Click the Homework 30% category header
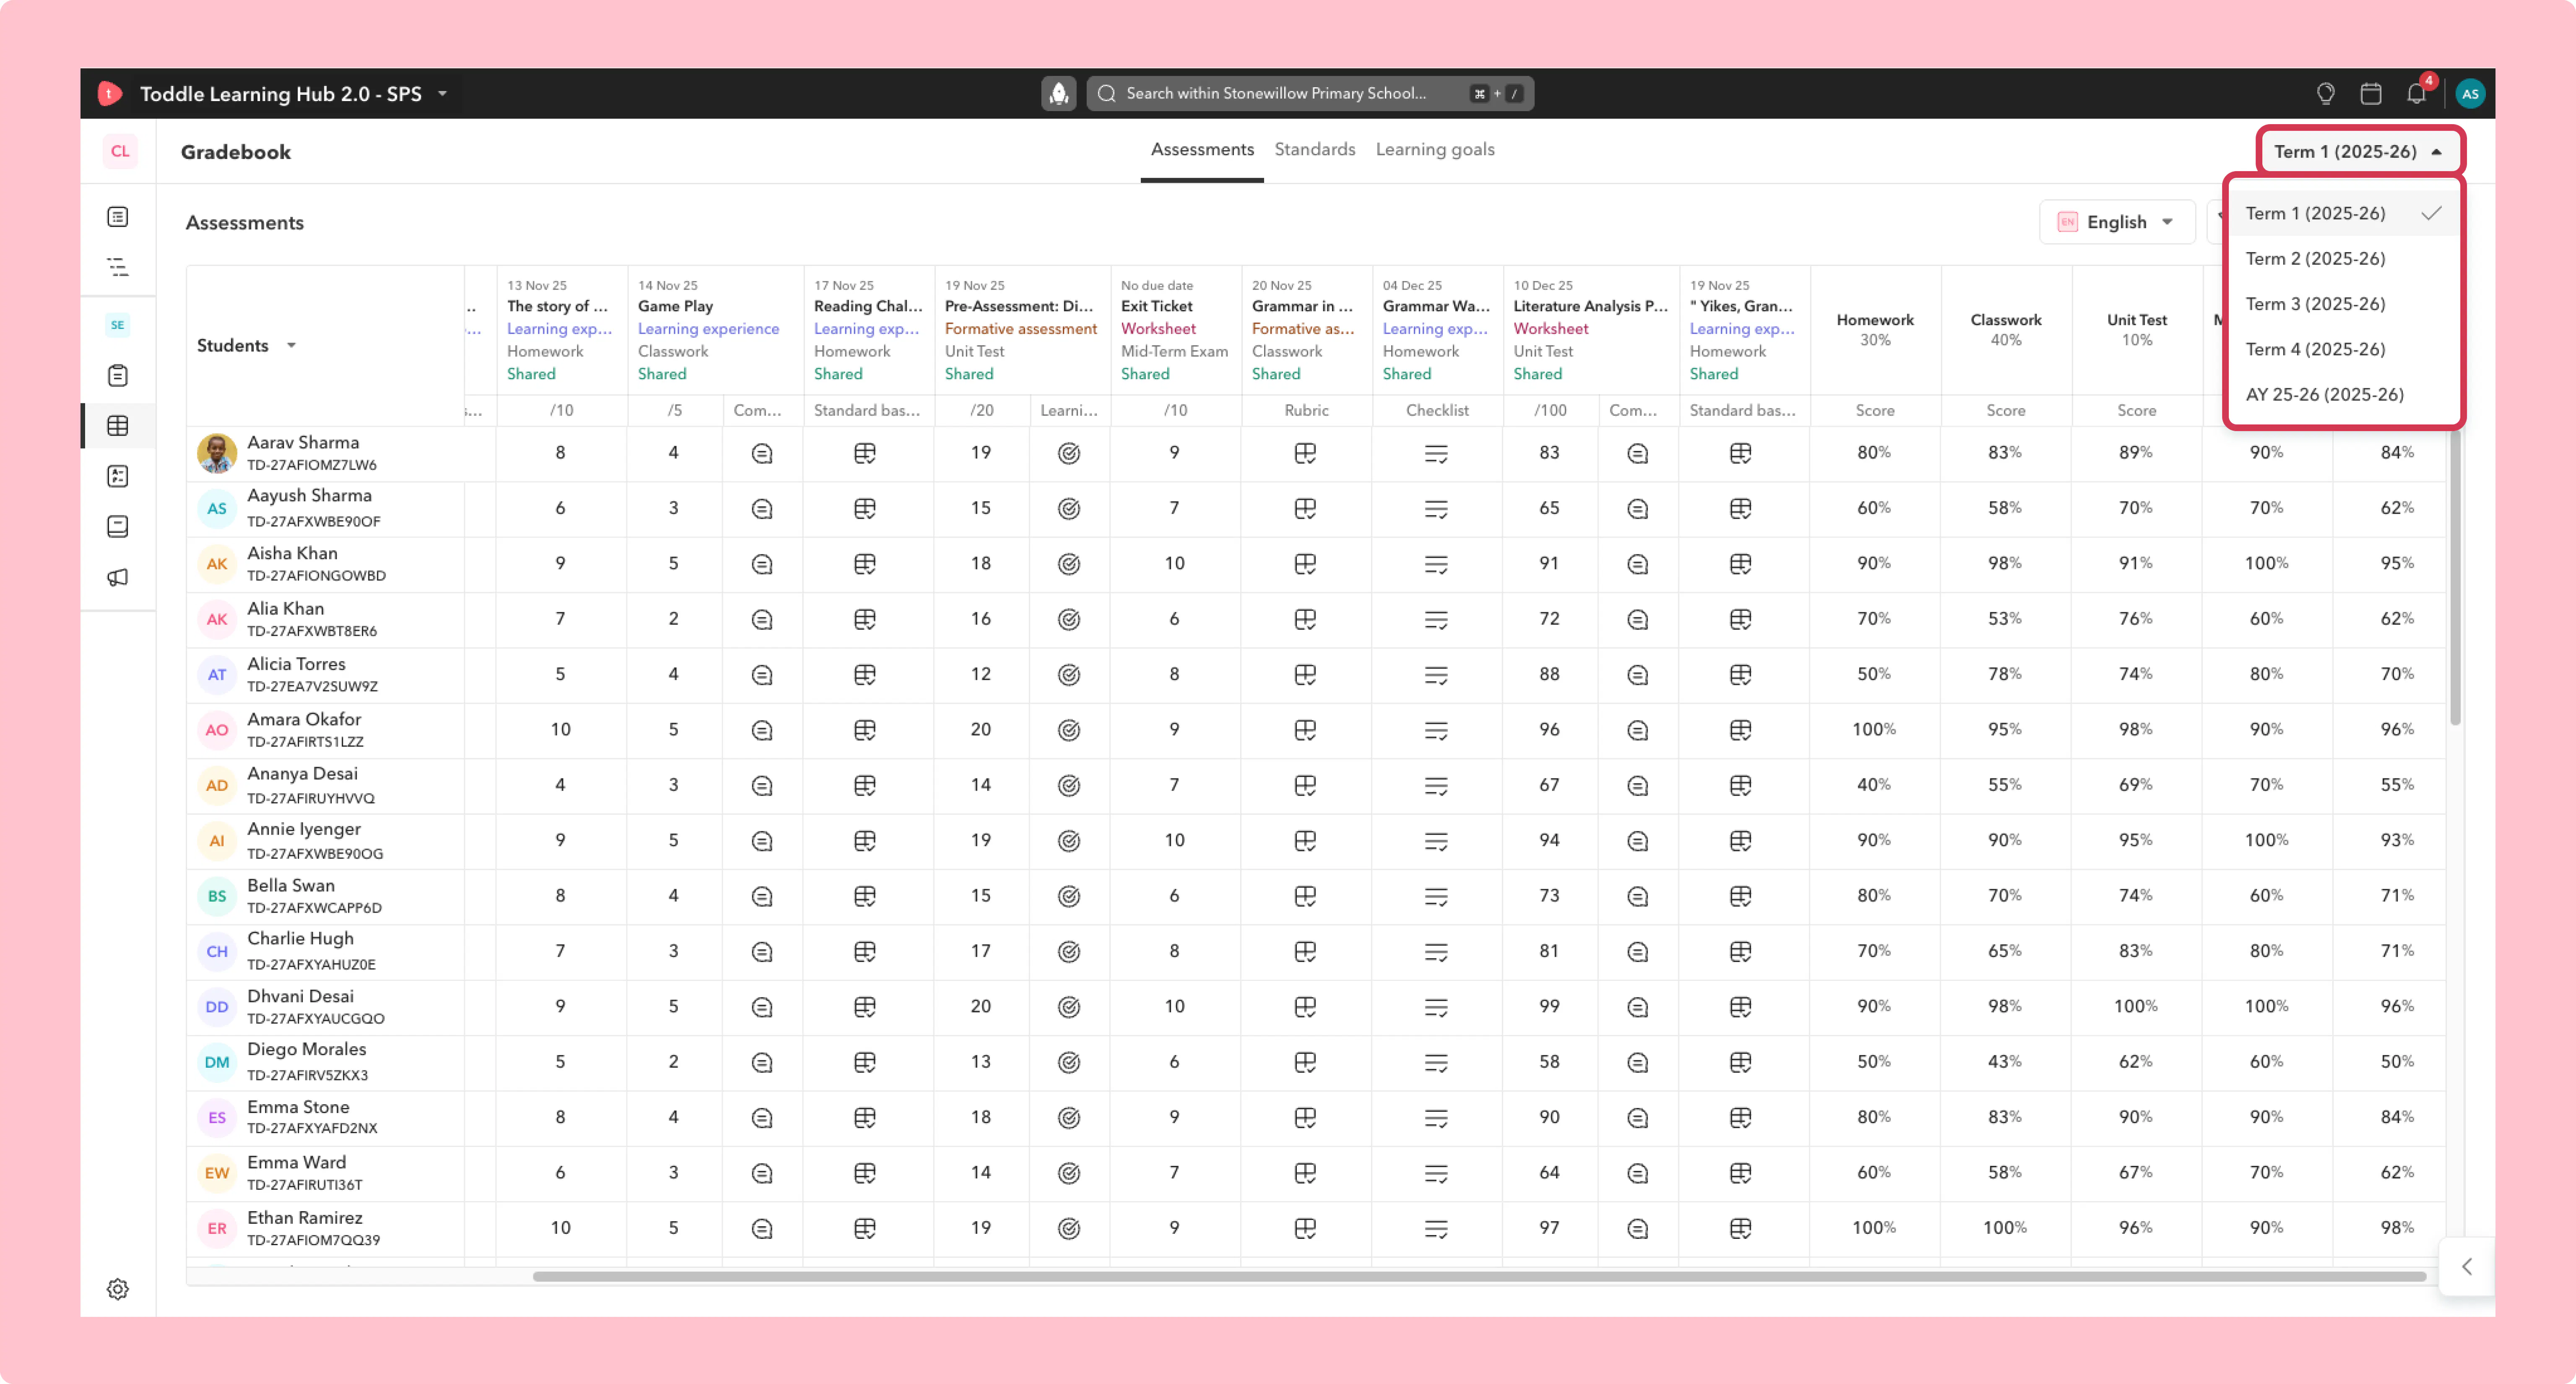The width and height of the screenshot is (2576, 1384). [x=1875, y=330]
